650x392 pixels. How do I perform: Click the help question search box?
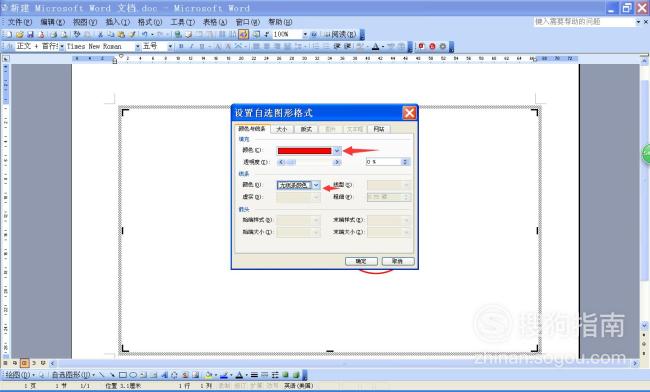tap(585, 22)
